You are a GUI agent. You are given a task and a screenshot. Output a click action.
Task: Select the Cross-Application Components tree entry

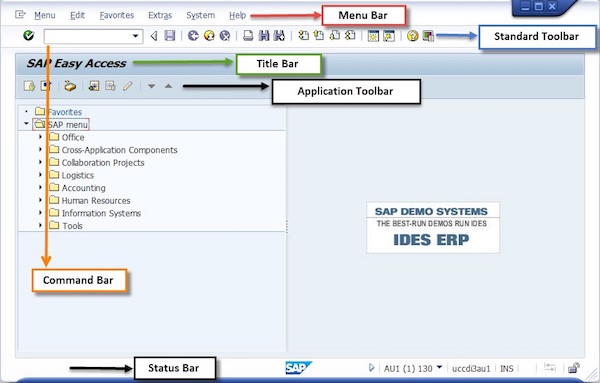click(114, 150)
